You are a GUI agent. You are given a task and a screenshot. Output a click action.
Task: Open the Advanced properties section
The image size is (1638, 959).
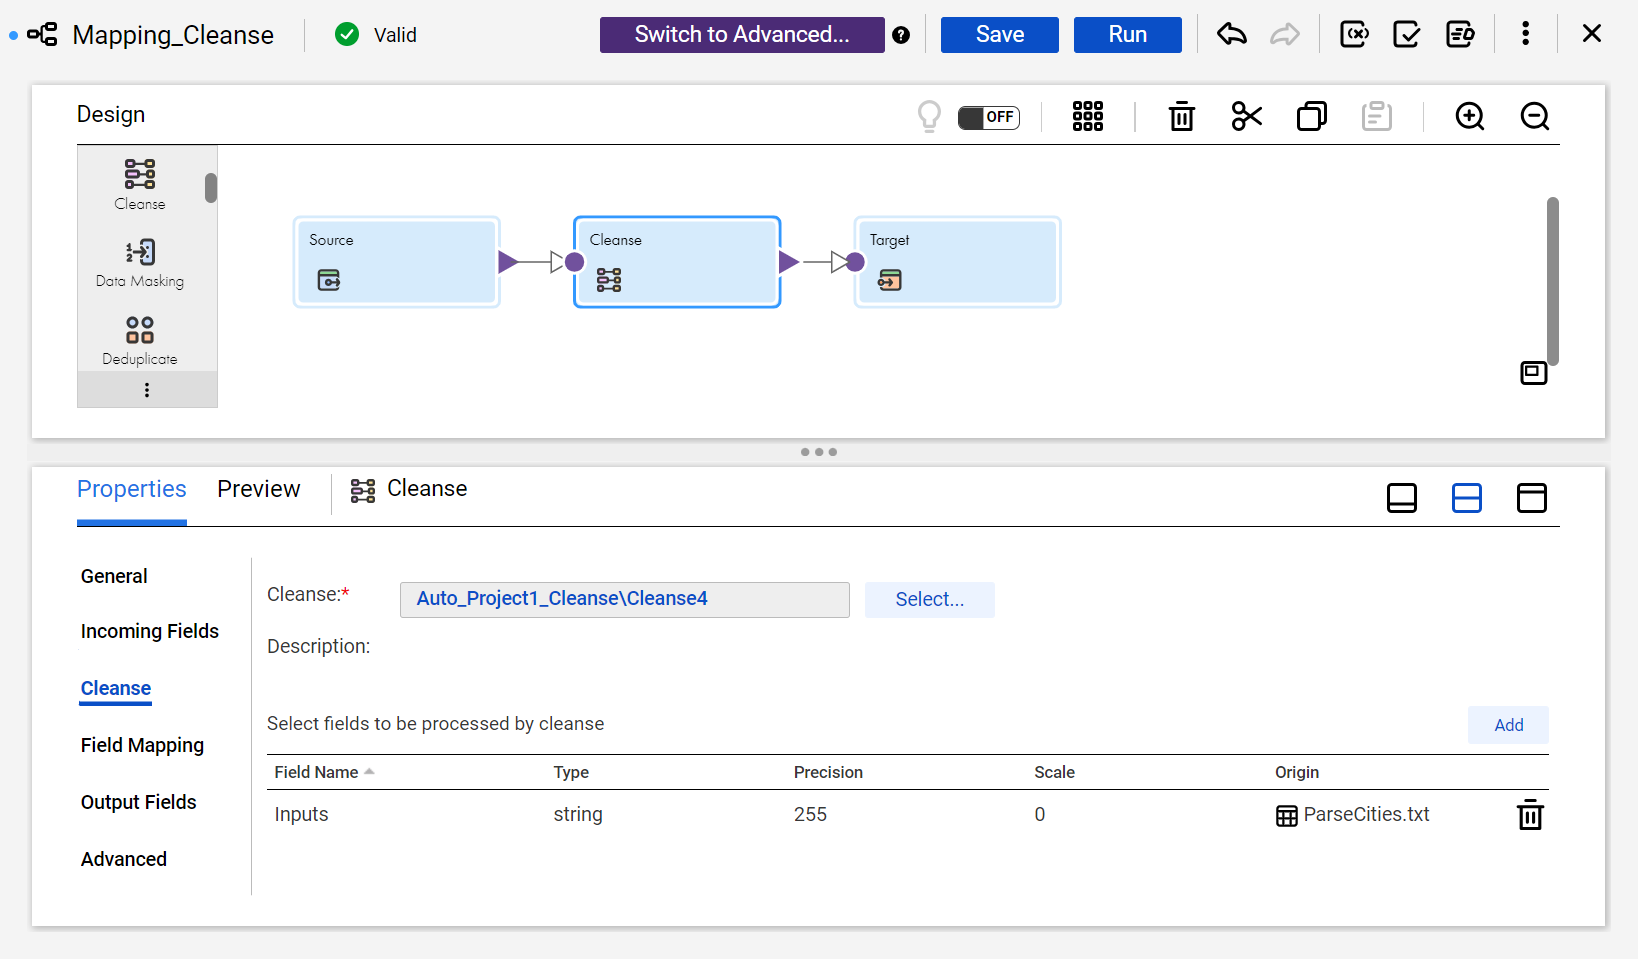[x=124, y=859]
